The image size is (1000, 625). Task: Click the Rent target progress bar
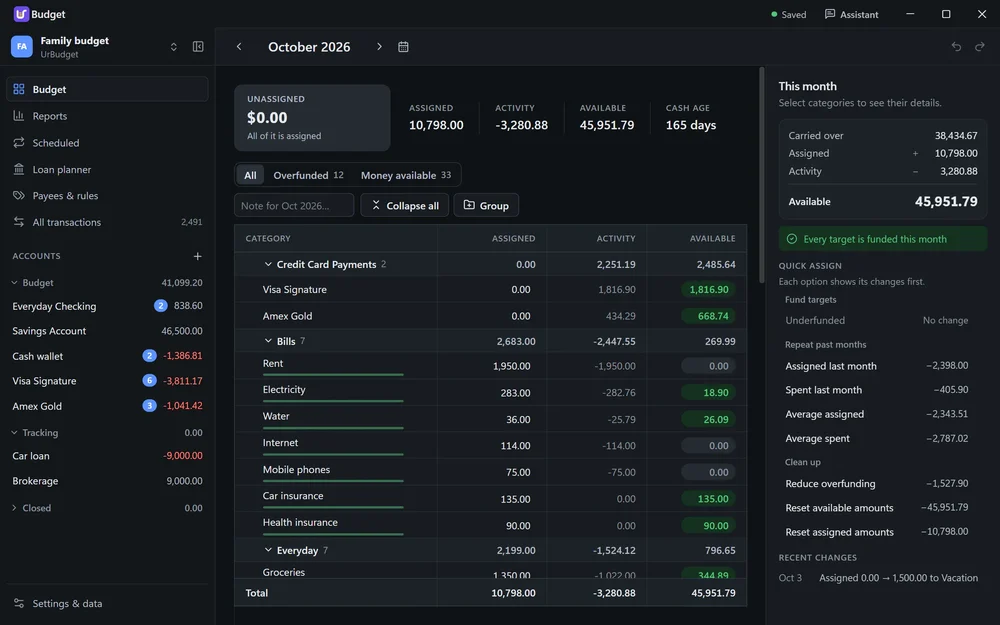(x=333, y=375)
